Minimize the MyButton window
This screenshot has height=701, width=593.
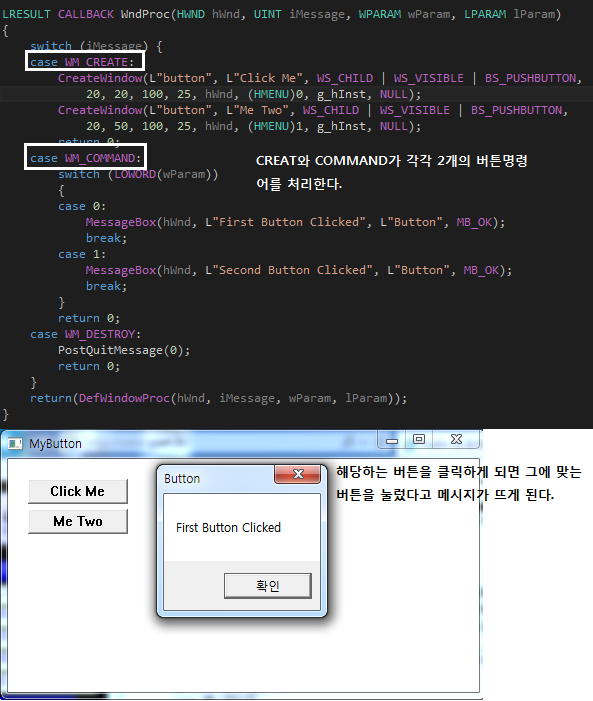tap(392, 439)
